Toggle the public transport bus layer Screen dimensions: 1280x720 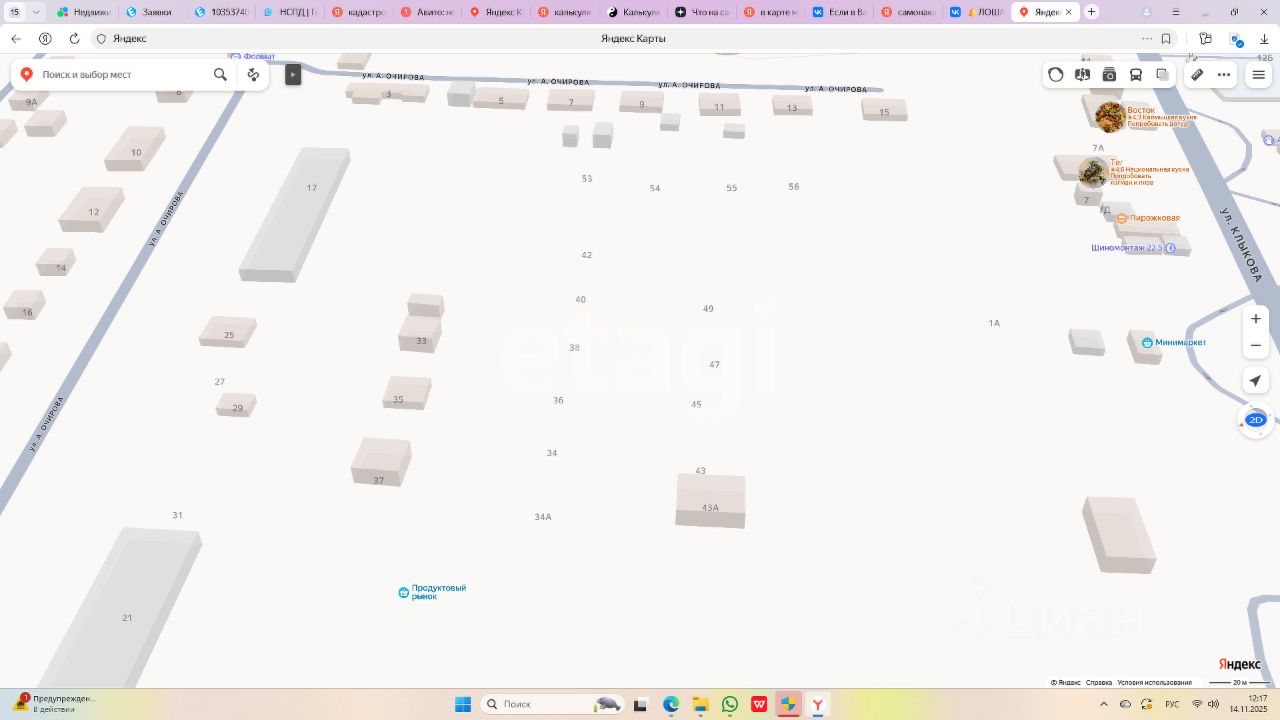[x=1136, y=74]
